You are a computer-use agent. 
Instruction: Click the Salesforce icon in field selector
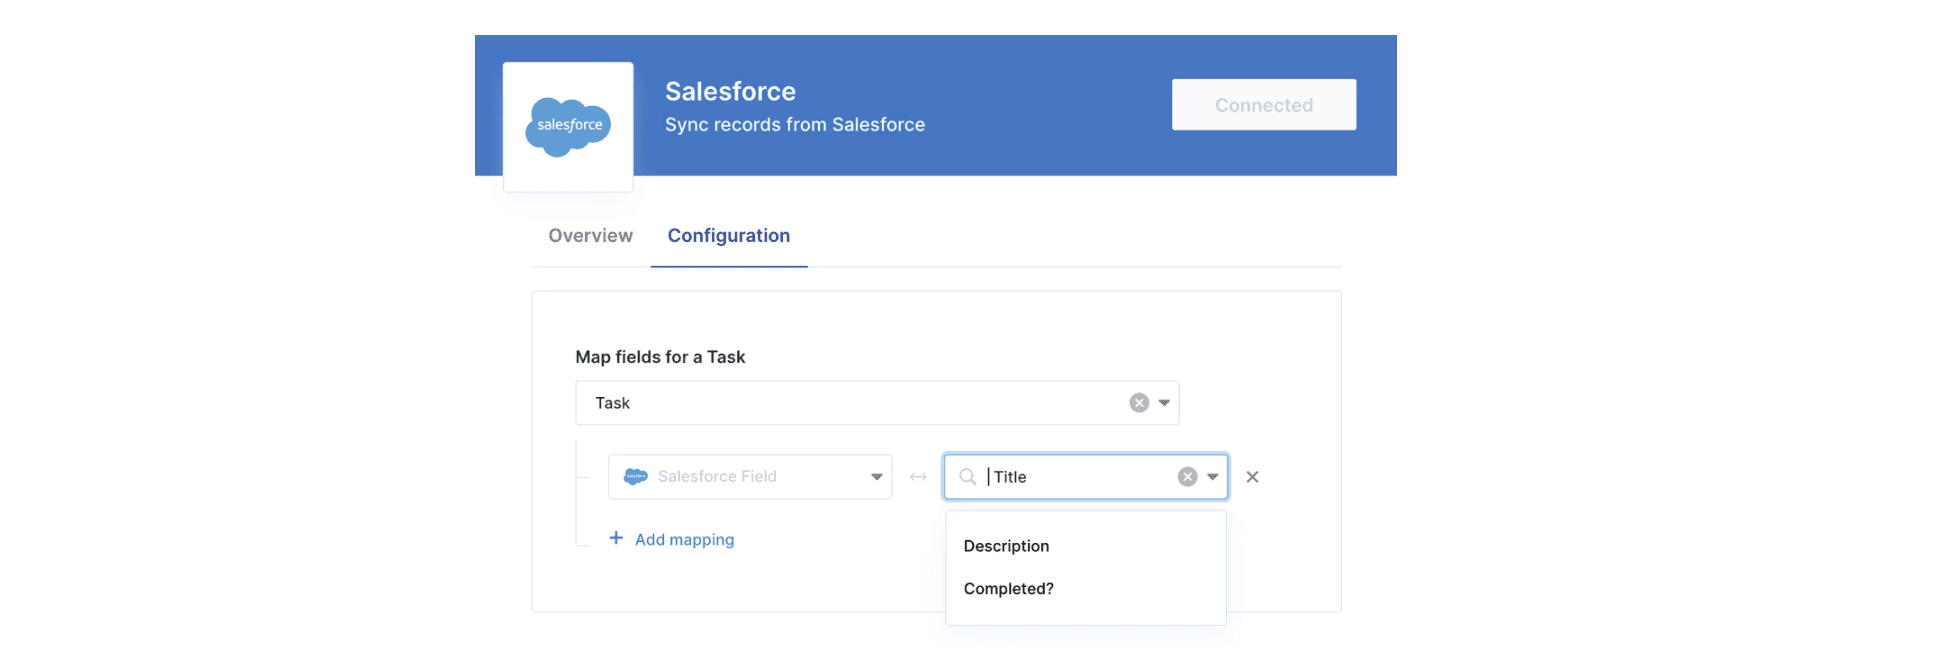click(636, 477)
